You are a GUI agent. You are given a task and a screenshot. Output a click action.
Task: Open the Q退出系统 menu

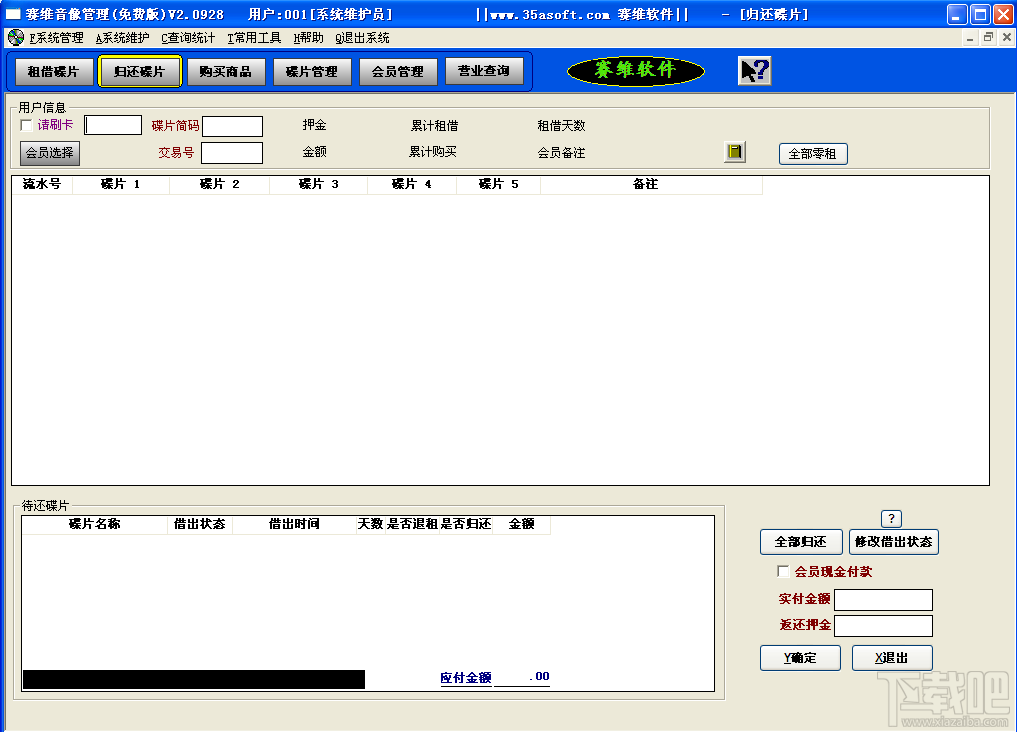[x=363, y=38]
